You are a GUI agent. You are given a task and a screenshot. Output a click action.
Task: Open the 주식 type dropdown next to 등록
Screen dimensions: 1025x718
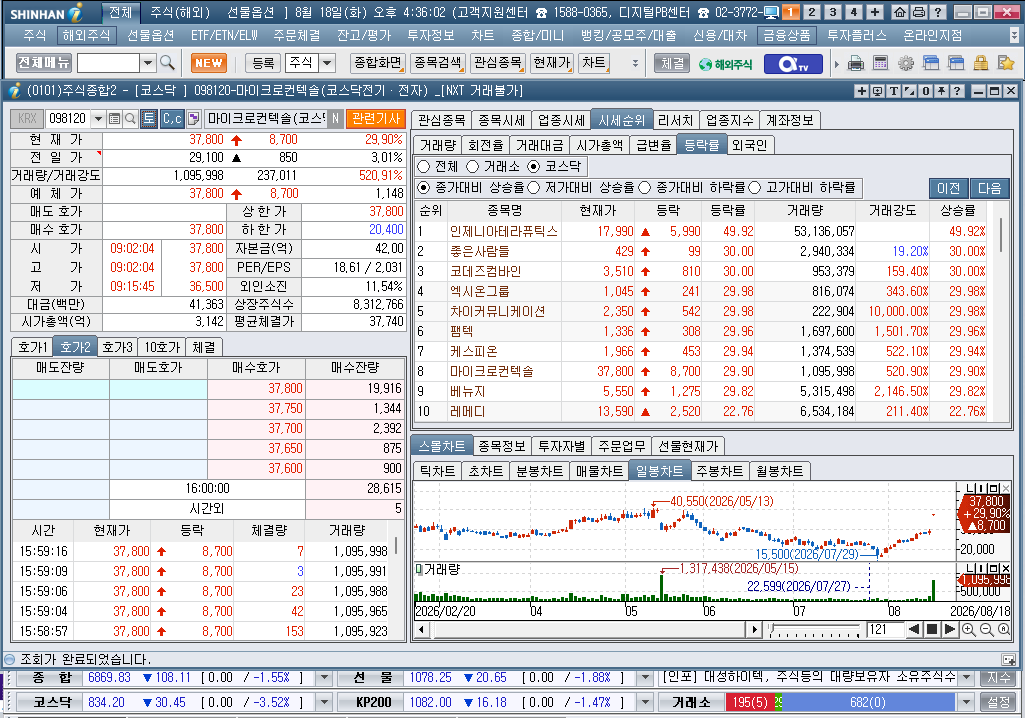click(x=327, y=63)
